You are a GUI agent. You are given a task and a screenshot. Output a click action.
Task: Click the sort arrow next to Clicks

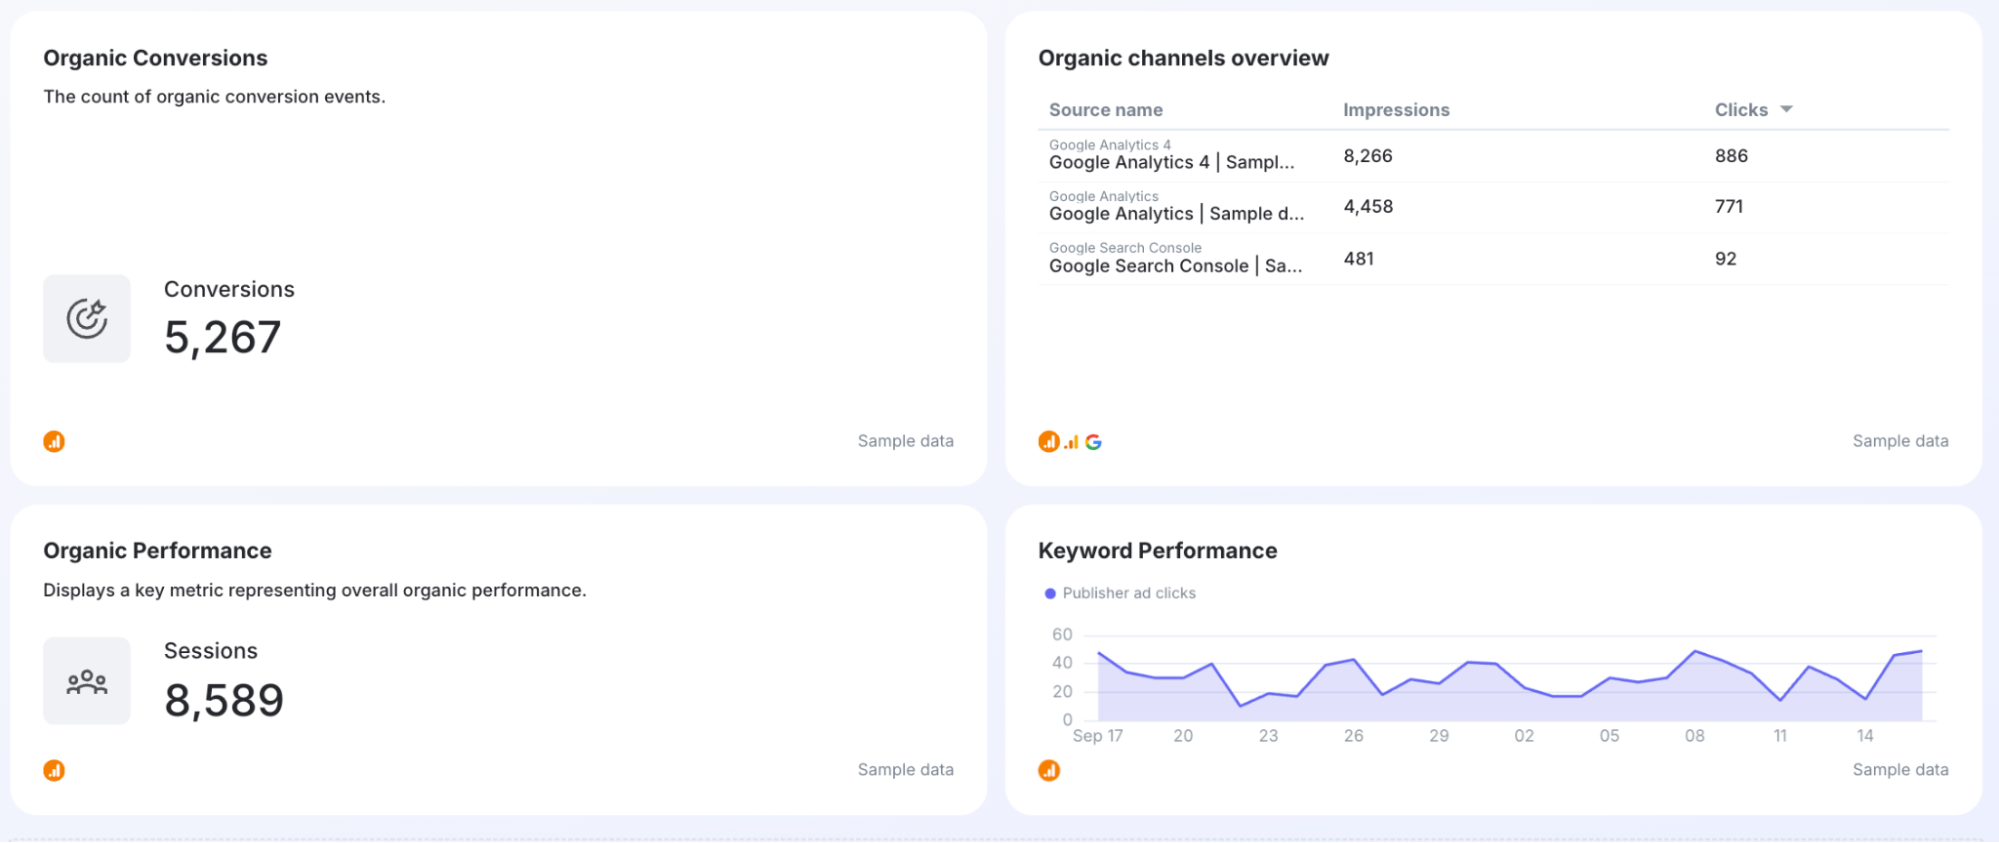[1786, 109]
